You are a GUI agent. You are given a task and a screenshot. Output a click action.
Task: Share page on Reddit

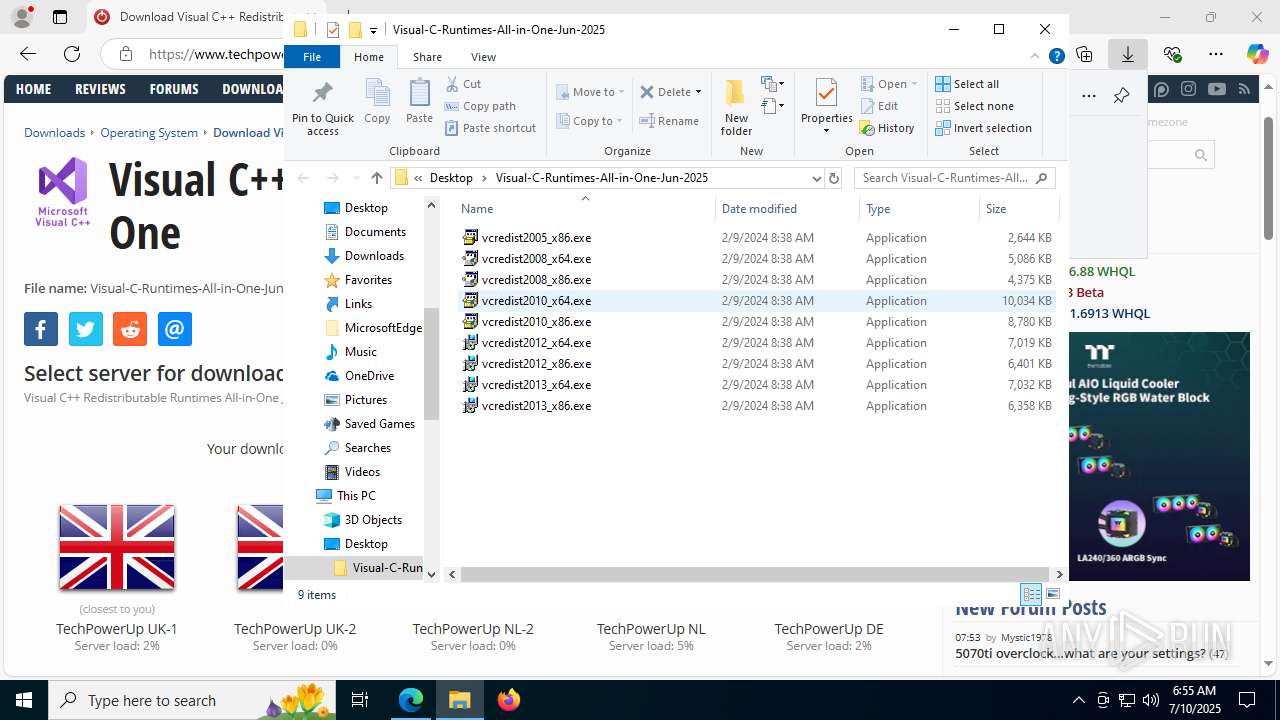coord(130,329)
